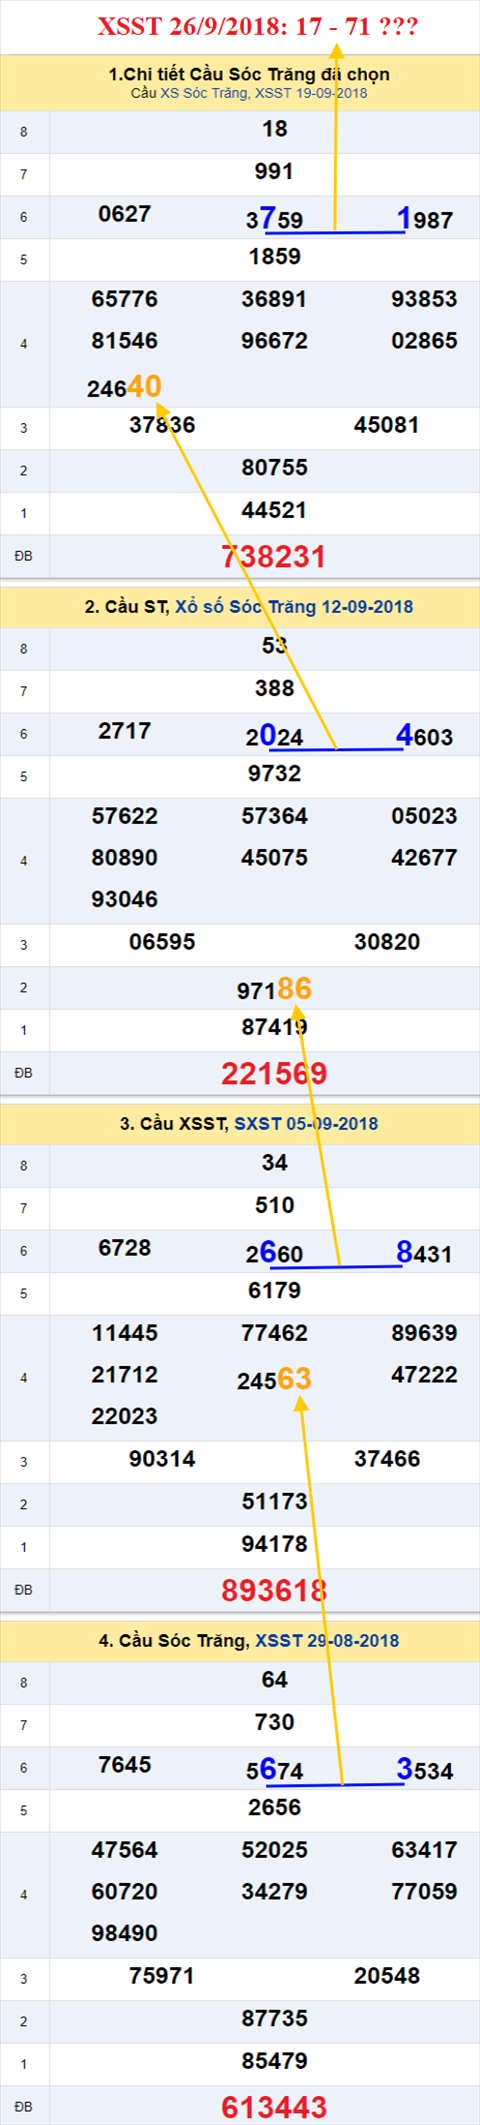Viewport: 480px width, 2125px height.
Task: Click the number 20548
Action: [387, 1976]
